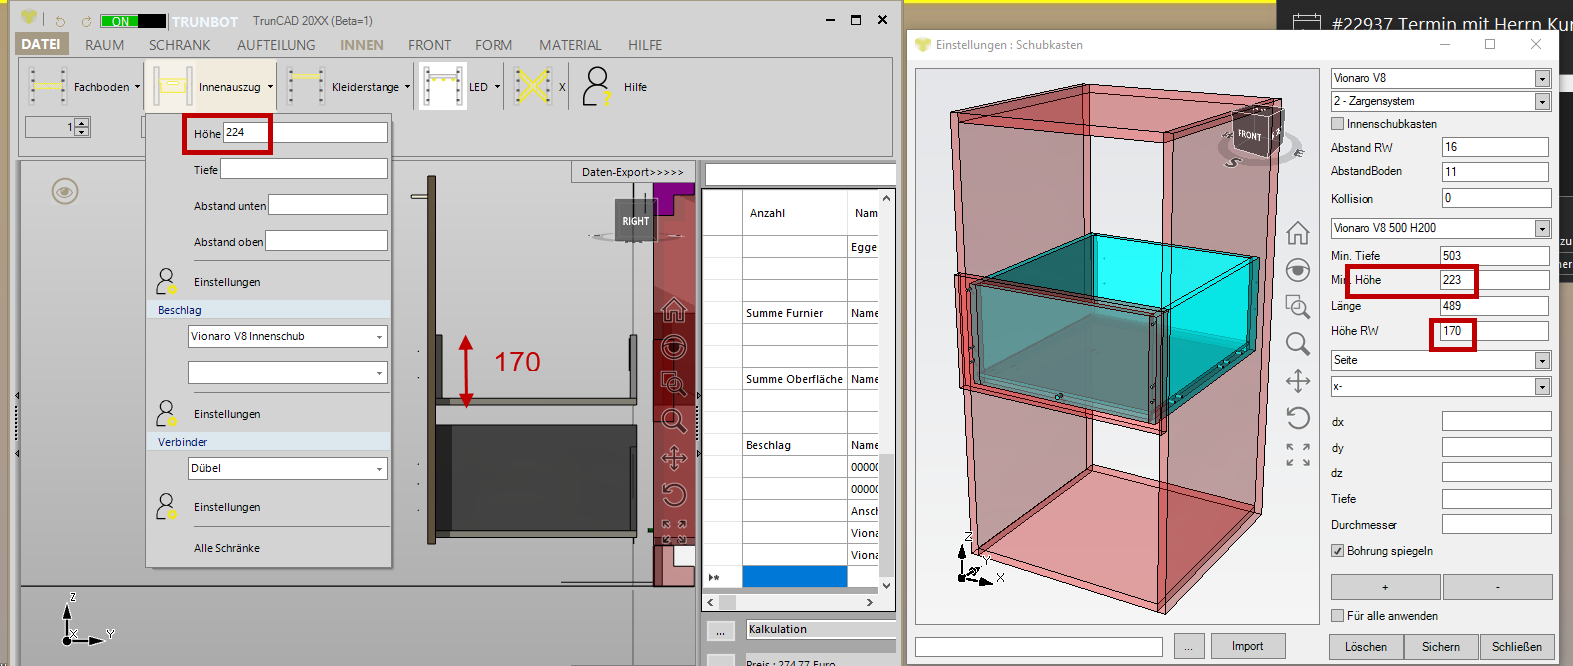The height and width of the screenshot is (666, 1573).
Task: Uncheck Bohrung spiegeln checkbox
Action: pyautogui.click(x=1338, y=551)
